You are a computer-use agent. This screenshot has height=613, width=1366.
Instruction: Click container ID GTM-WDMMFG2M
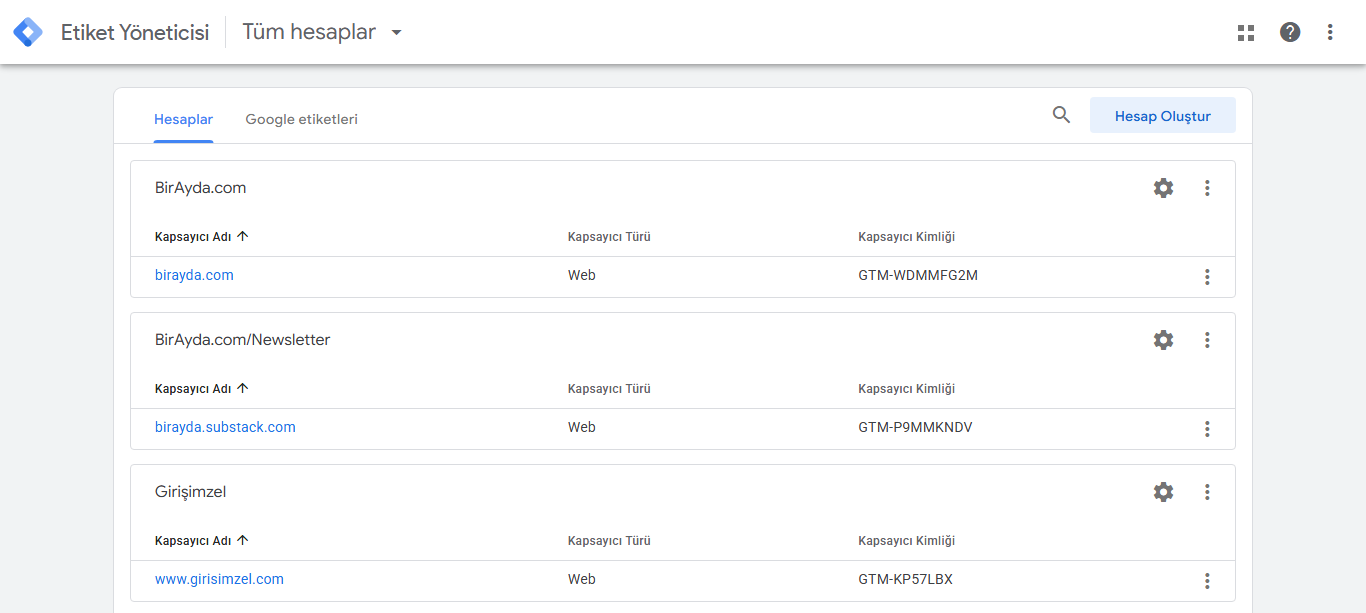[x=918, y=275]
